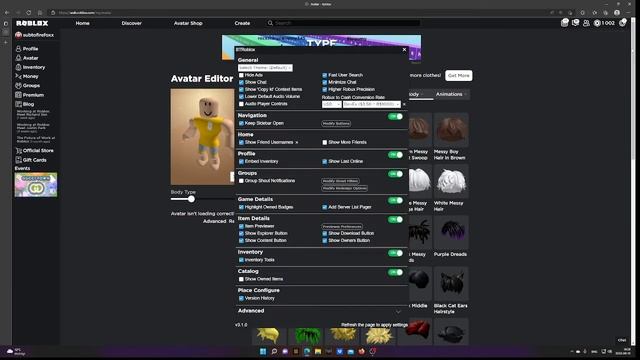Close the BTRoblox settings panel
The height and width of the screenshot is (360, 640).
pos(404,50)
